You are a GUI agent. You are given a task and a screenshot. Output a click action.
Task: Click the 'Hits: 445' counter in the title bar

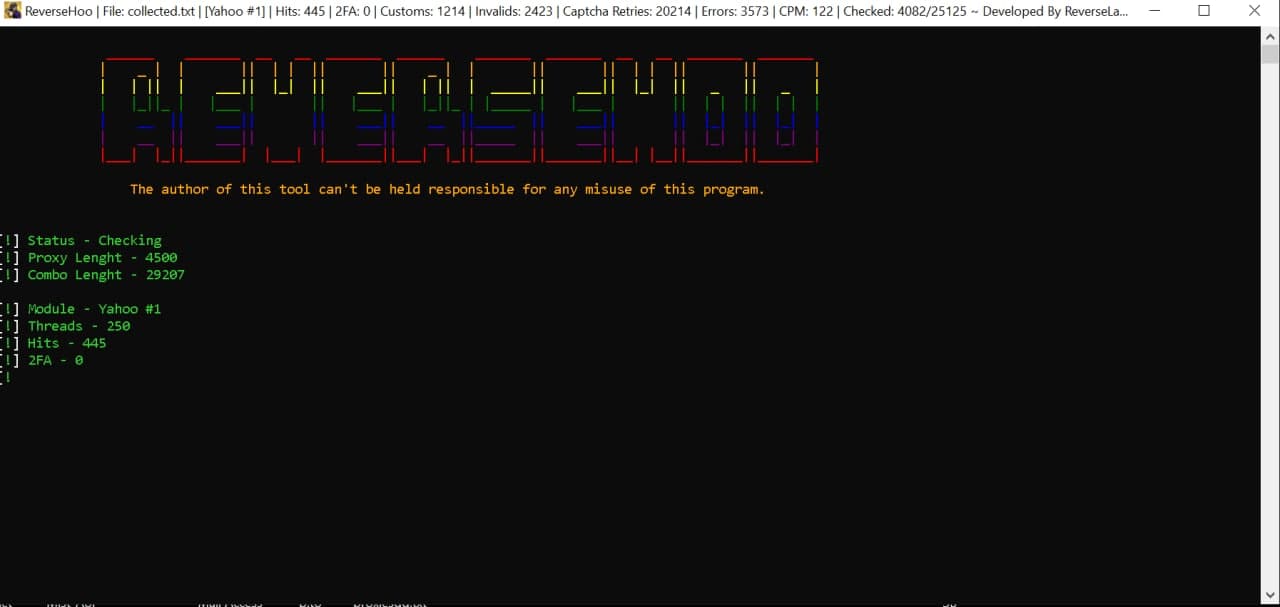(299, 11)
